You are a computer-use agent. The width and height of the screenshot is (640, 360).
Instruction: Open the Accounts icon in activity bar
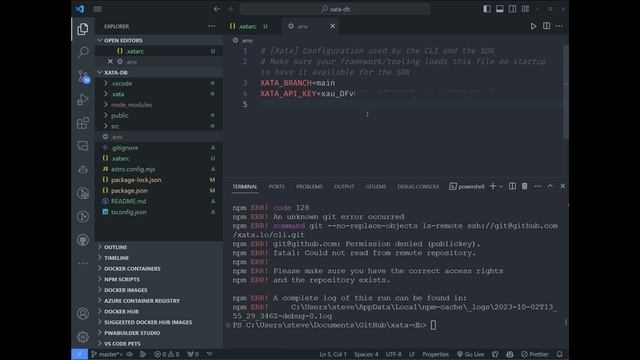pyautogui.click(x=83, y=313)
